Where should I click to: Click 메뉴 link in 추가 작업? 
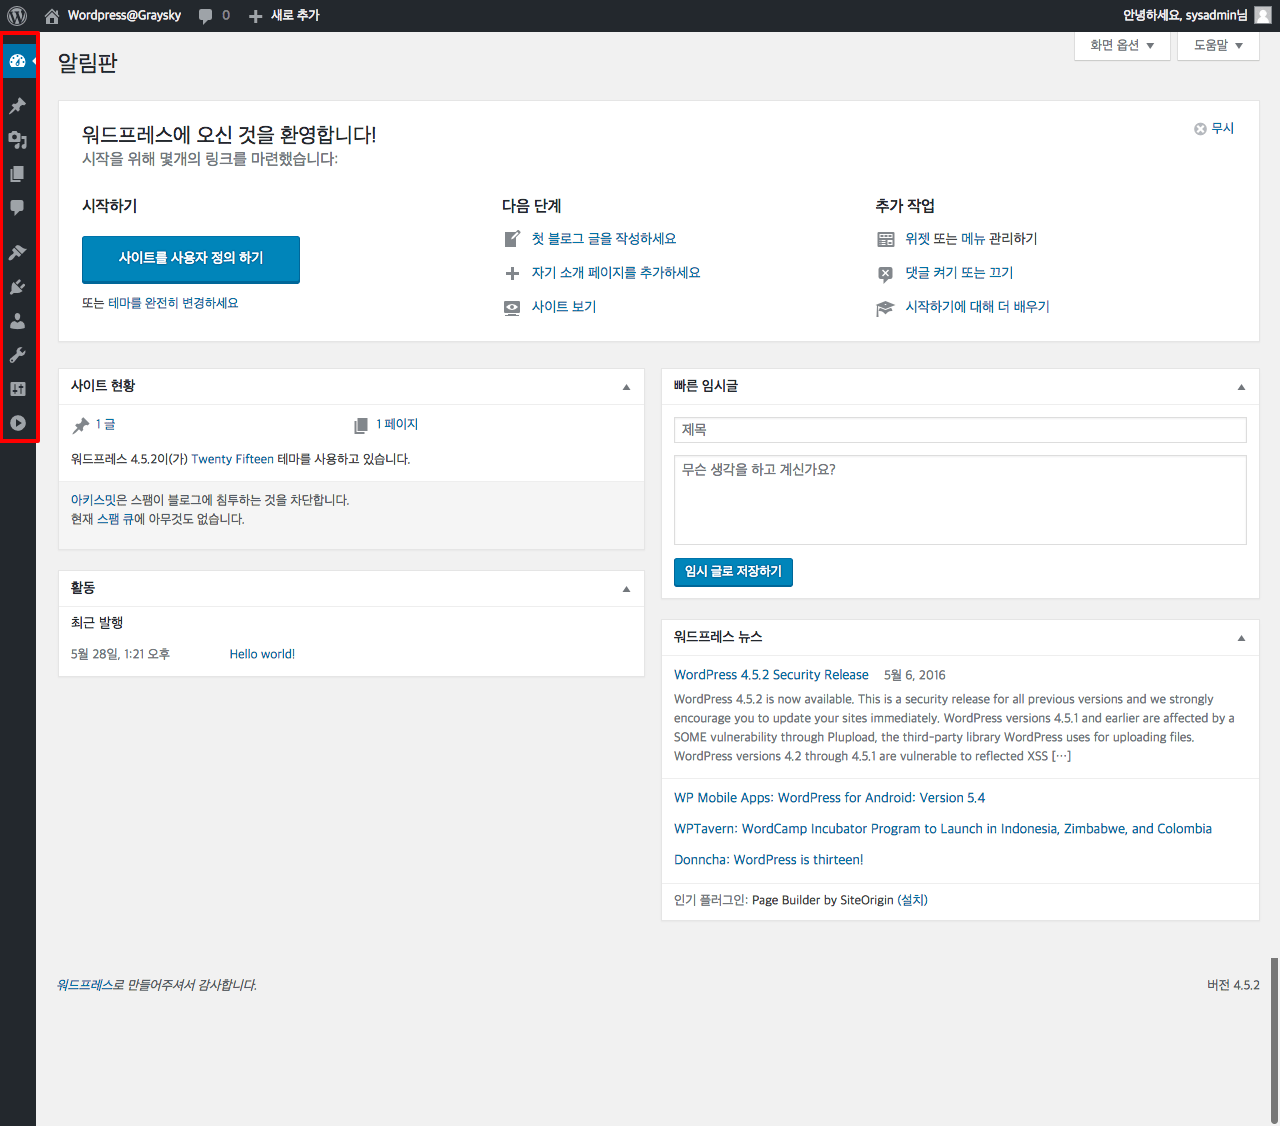click(973, 239)
